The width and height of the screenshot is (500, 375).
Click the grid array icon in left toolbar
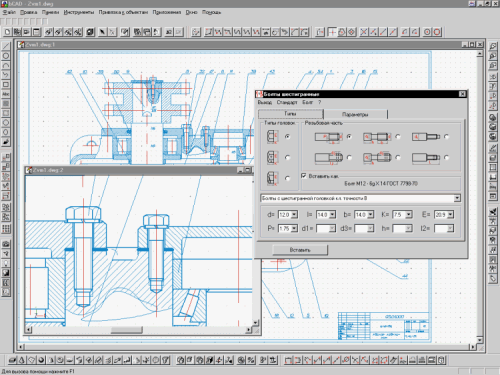pos(6,229)
